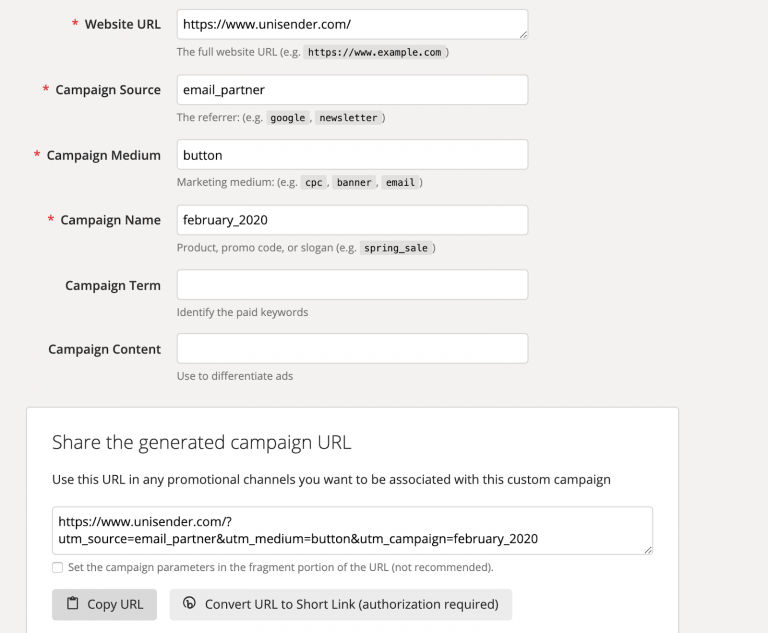Click the generated URL box resize handle
The height and width of the screenshot is (633, 768).
[x=648, y=550]
